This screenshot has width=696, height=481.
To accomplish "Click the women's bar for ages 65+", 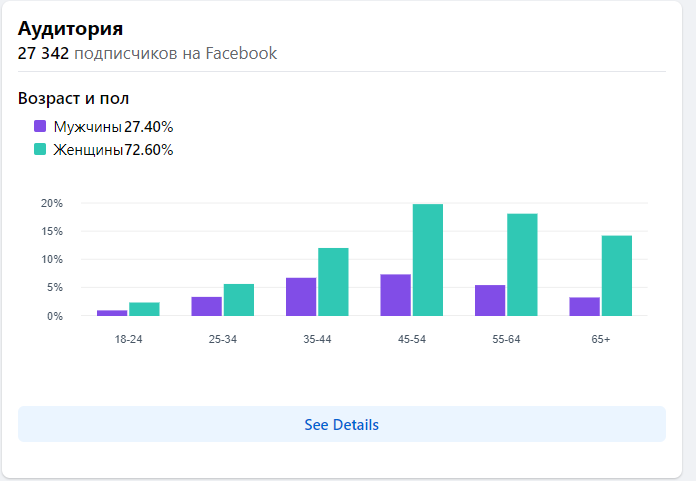I will 616,275.
